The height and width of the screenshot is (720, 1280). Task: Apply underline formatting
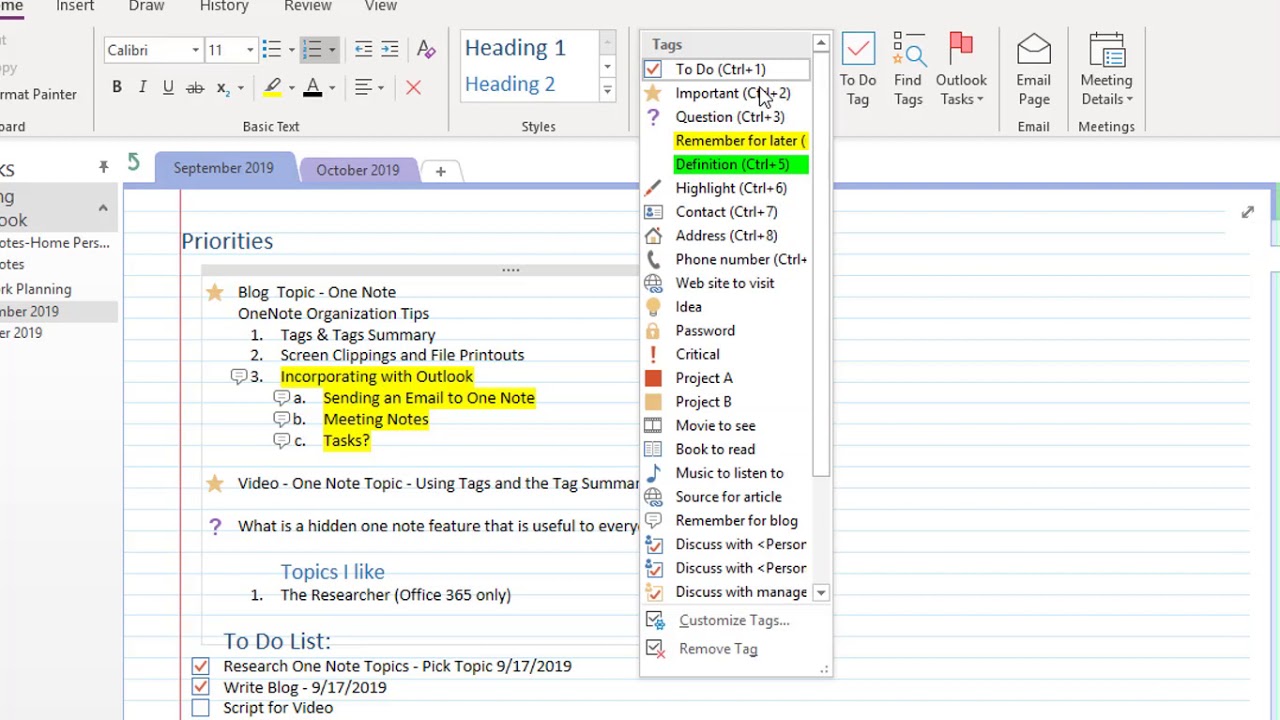[168, 87]
